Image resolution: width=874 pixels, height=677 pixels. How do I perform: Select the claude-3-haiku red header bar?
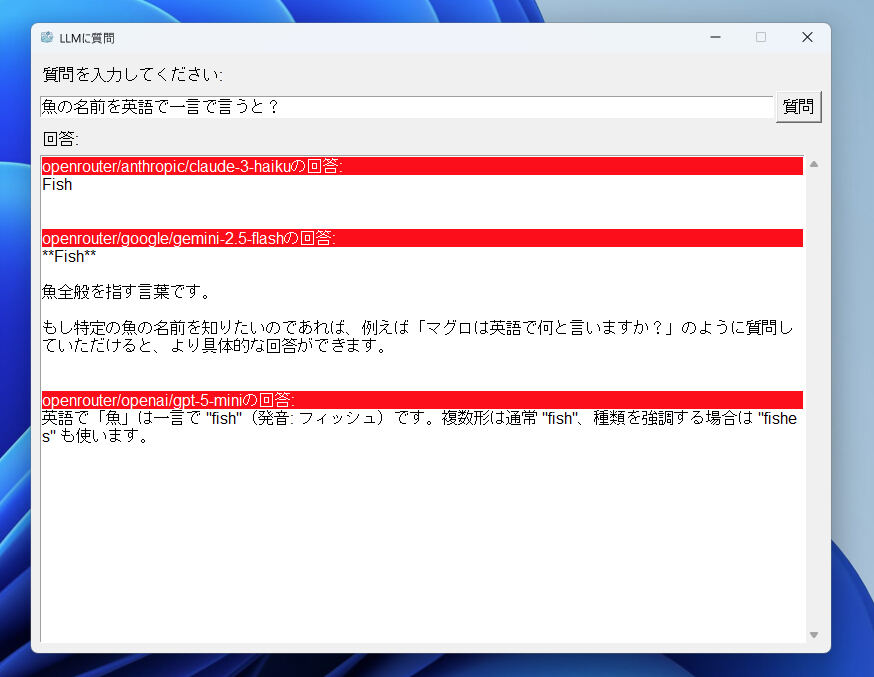420,166
